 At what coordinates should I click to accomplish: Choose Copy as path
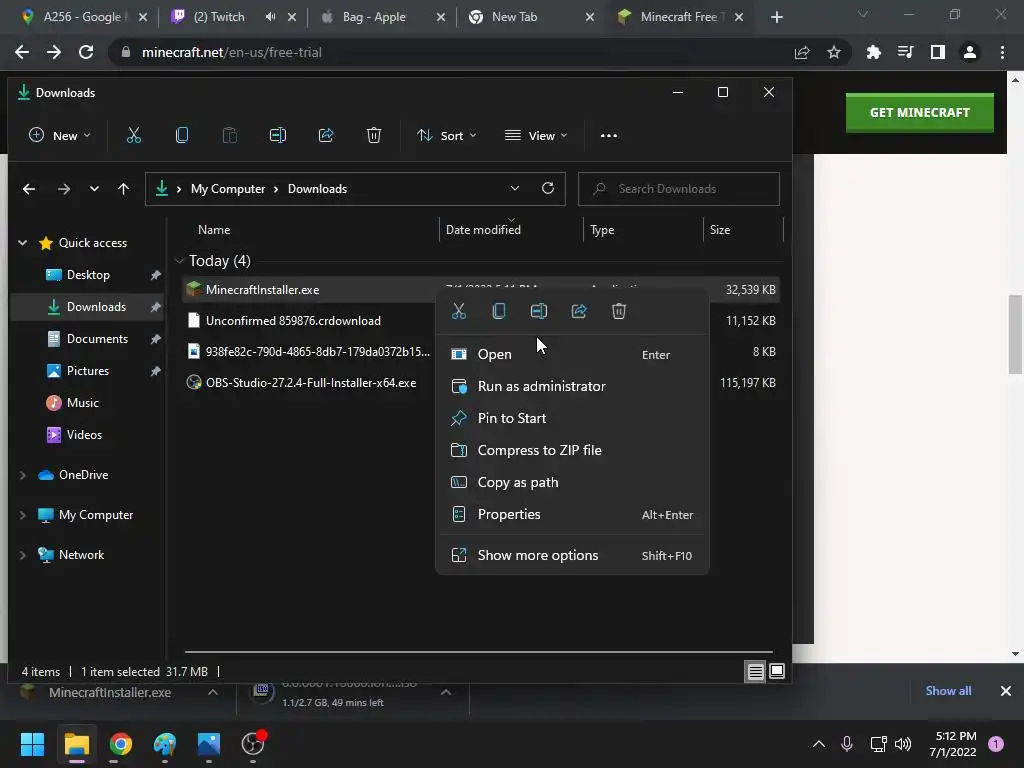pyautogui.click(x=572, y=482)
